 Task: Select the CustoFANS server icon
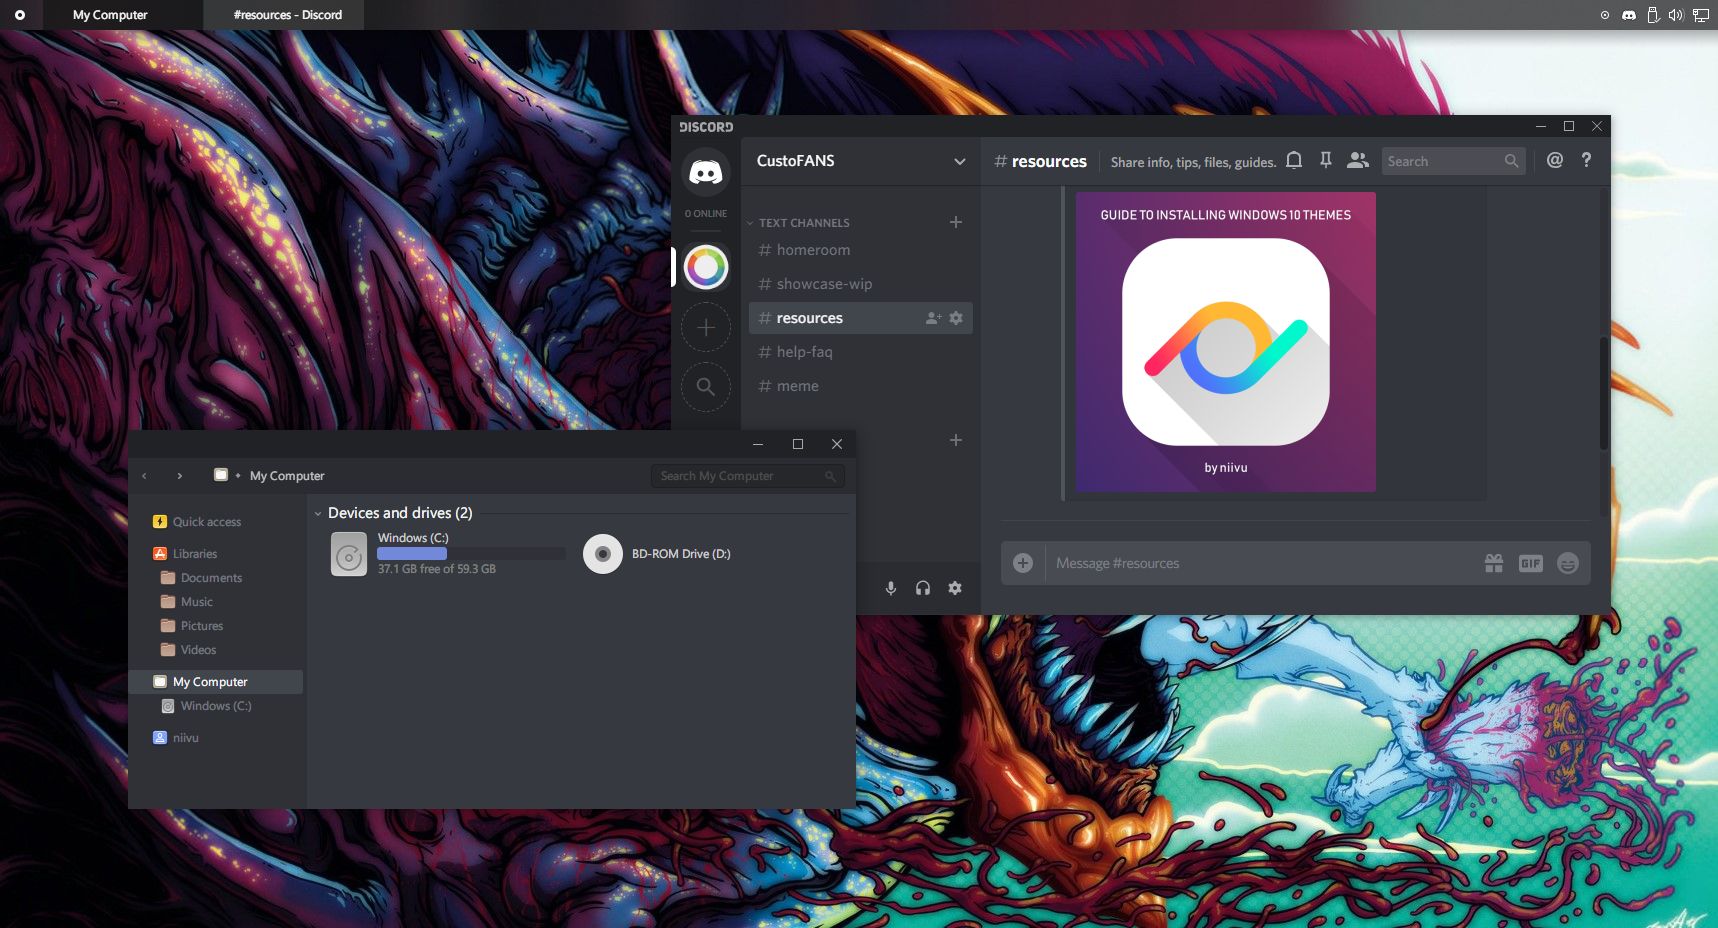(706, 267)
